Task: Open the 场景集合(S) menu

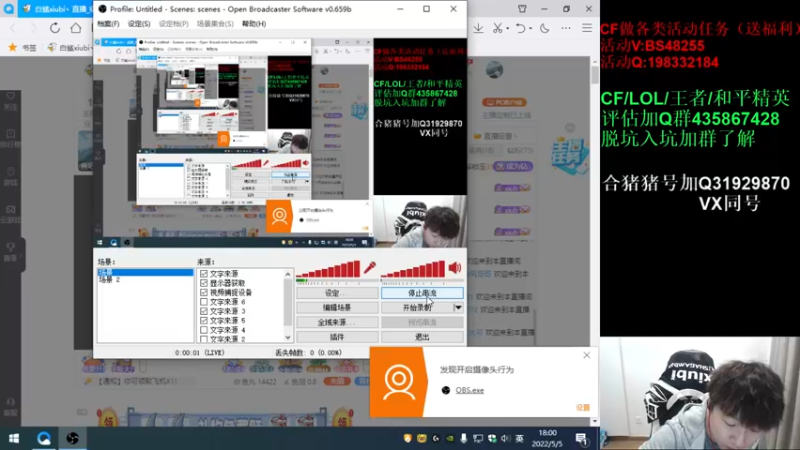Action: [x=215, y=24]
